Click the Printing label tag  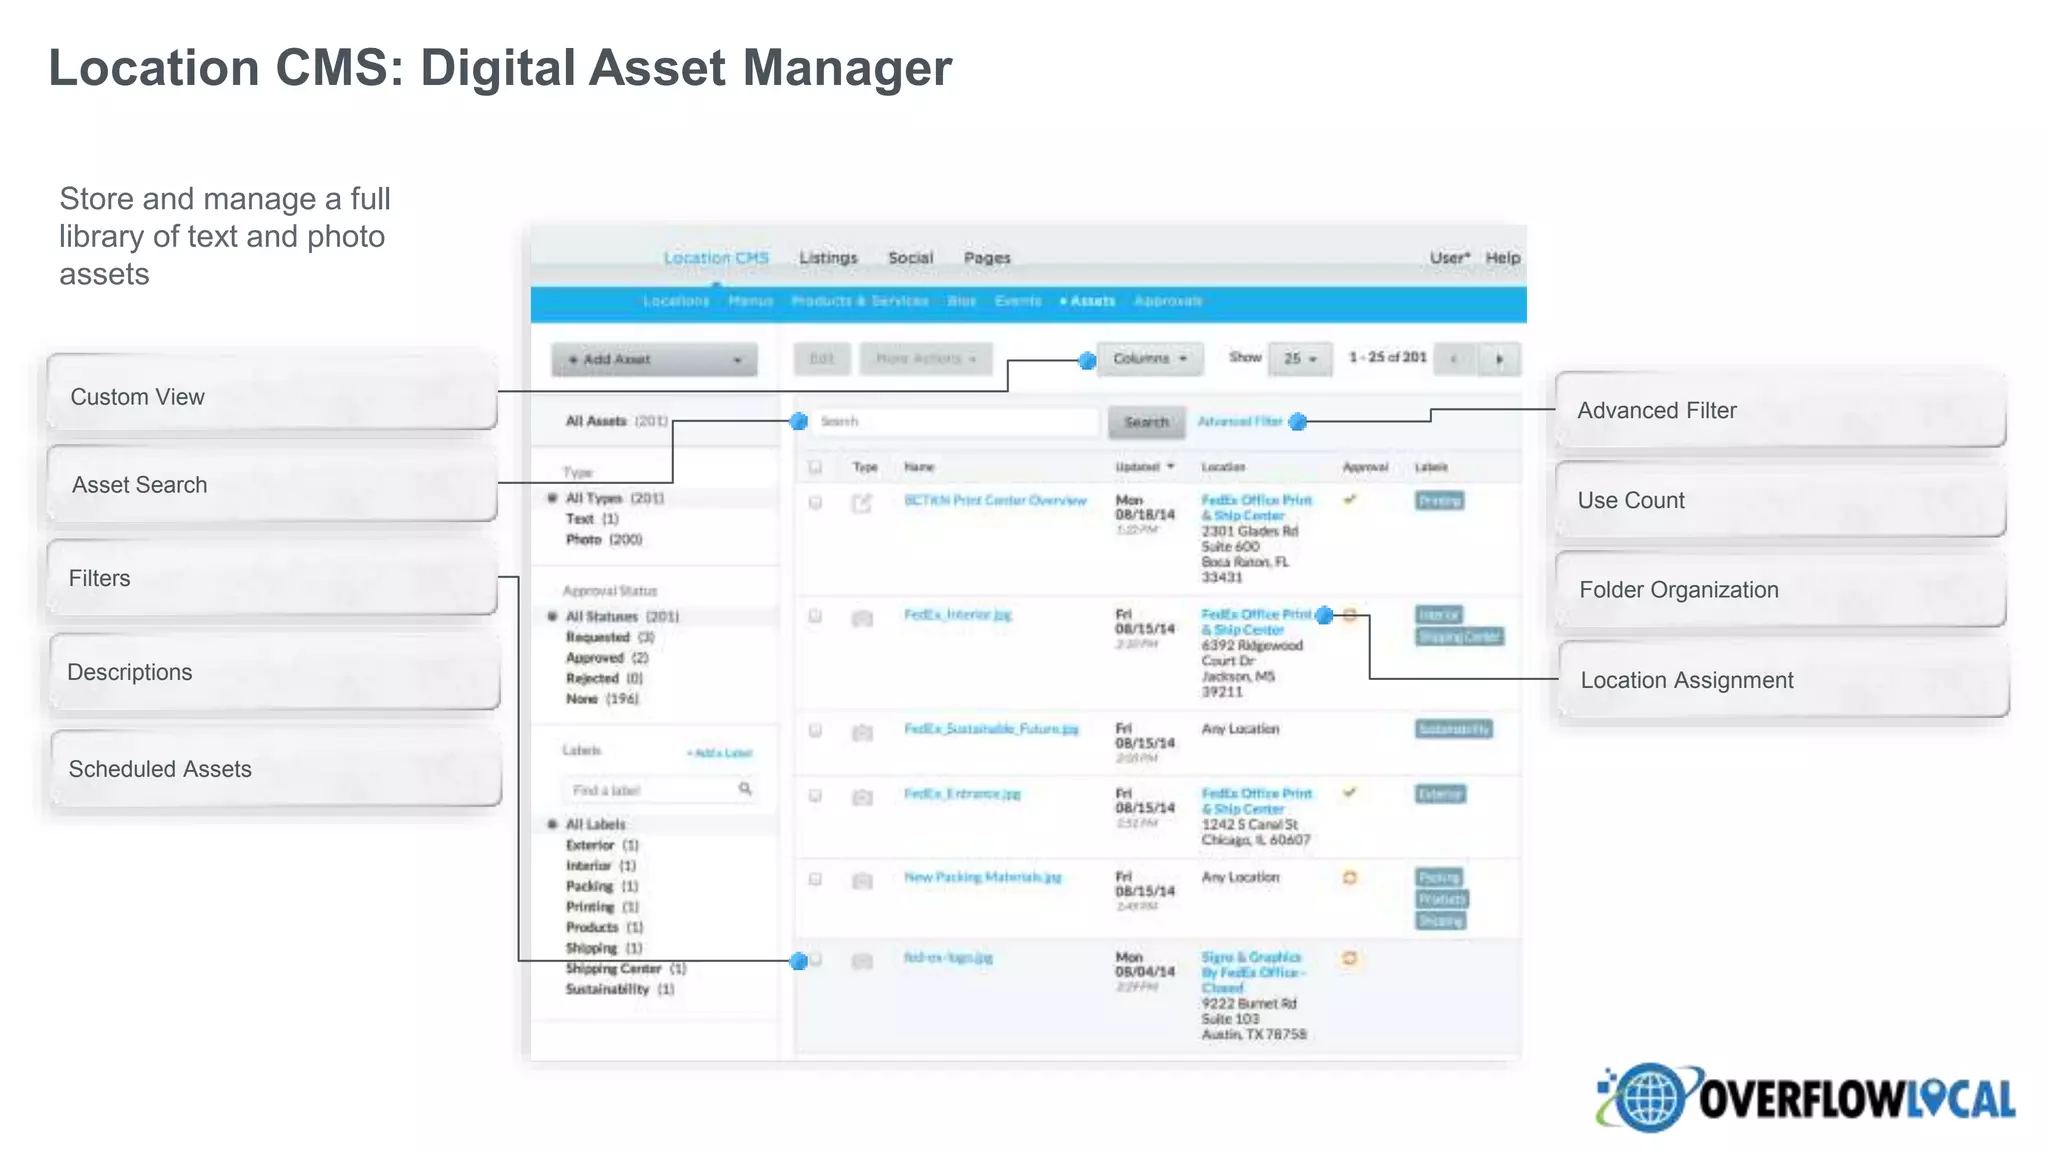pyautogui.click(x=1440, y=500)
